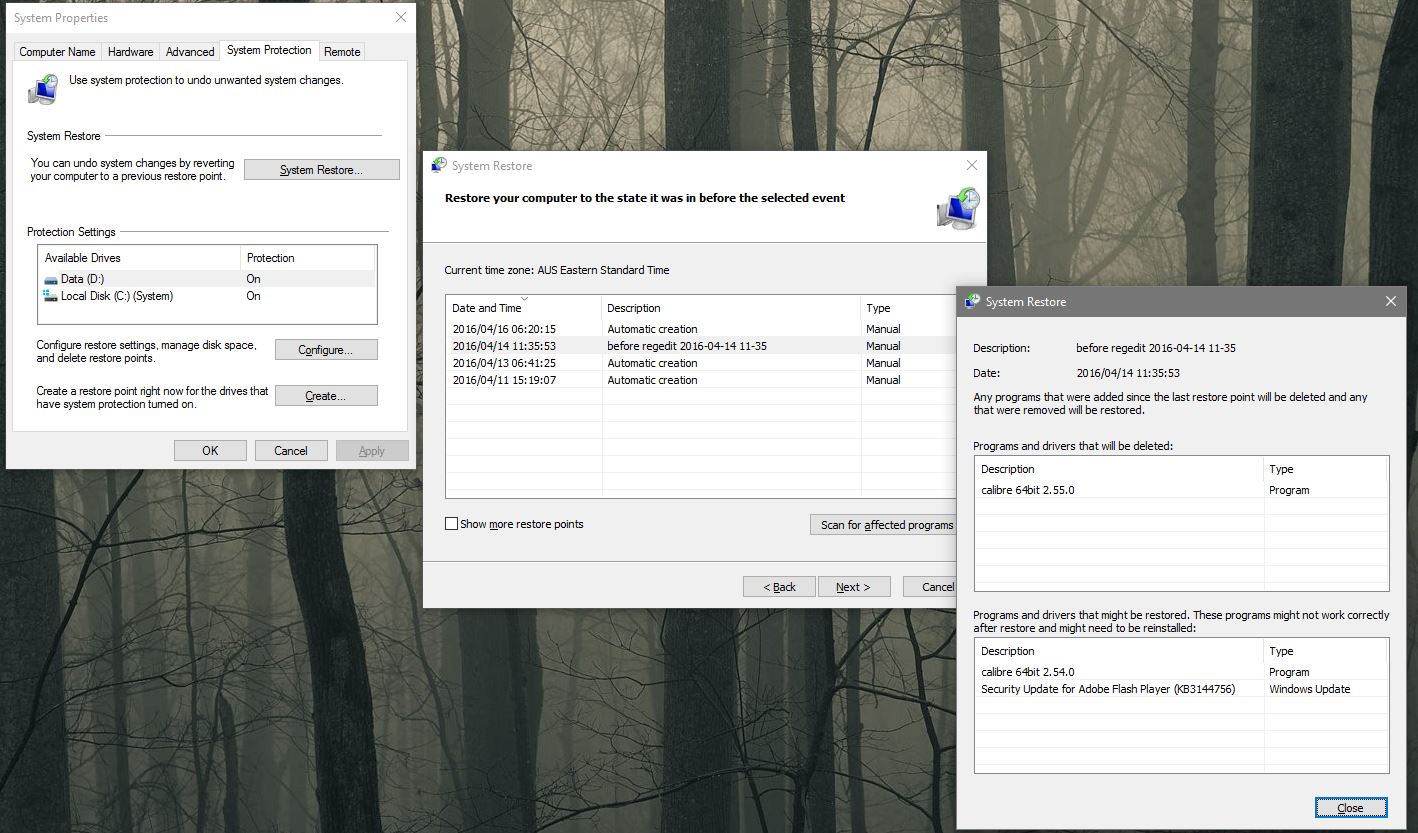Click 'Manual' type in the 2016/04/14 row
This screenshot has width=1418, height=833.
883,346
